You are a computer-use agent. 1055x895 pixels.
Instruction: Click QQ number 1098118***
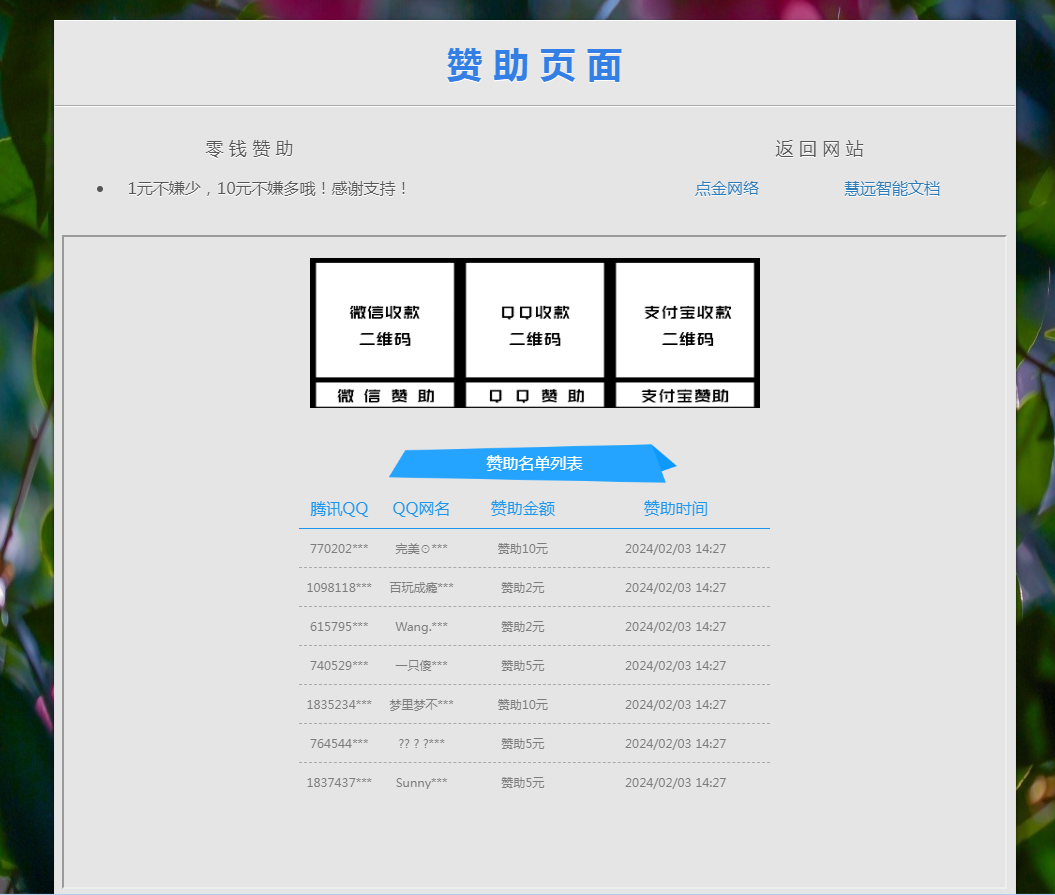click(339, 587)
